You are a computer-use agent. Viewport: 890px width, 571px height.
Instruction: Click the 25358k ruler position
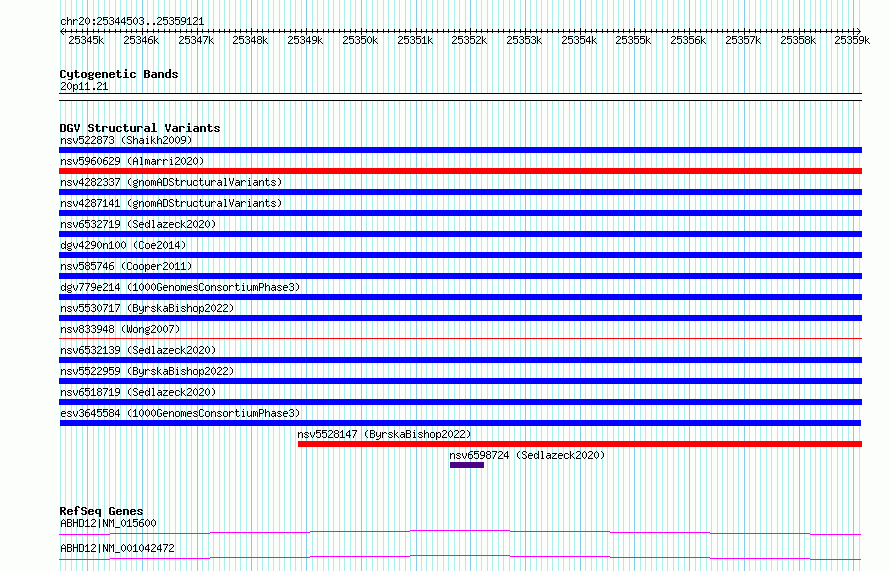(x=799, y=40)
